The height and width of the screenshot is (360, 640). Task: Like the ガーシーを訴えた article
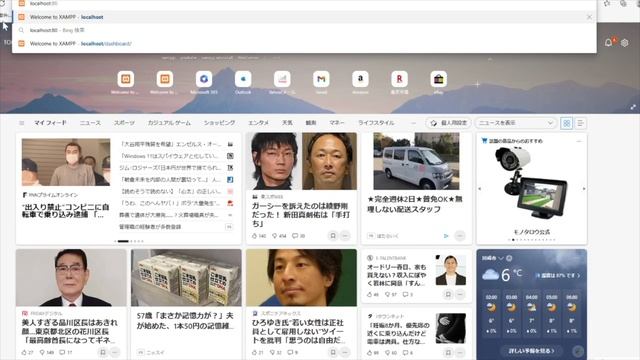[259, 236]
